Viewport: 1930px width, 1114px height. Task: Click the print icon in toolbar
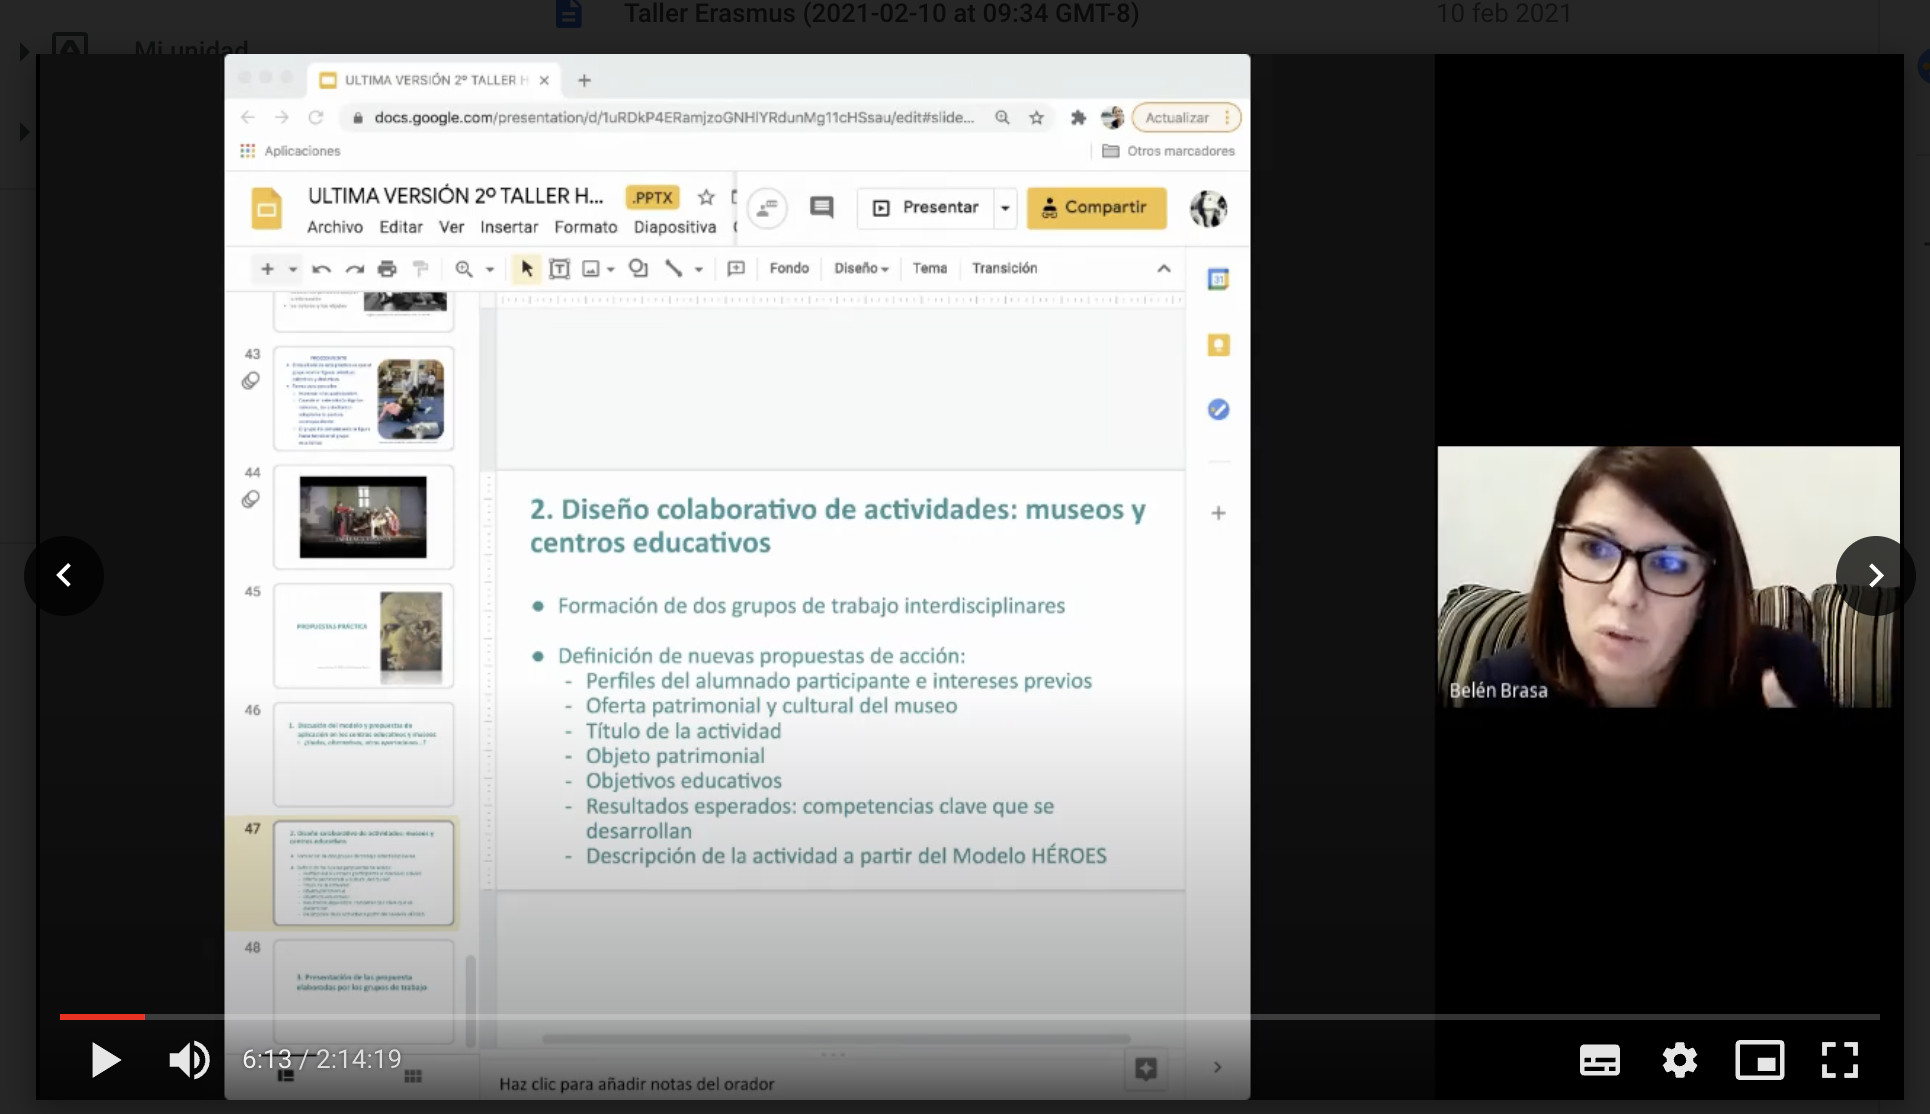tap(387, 268)
